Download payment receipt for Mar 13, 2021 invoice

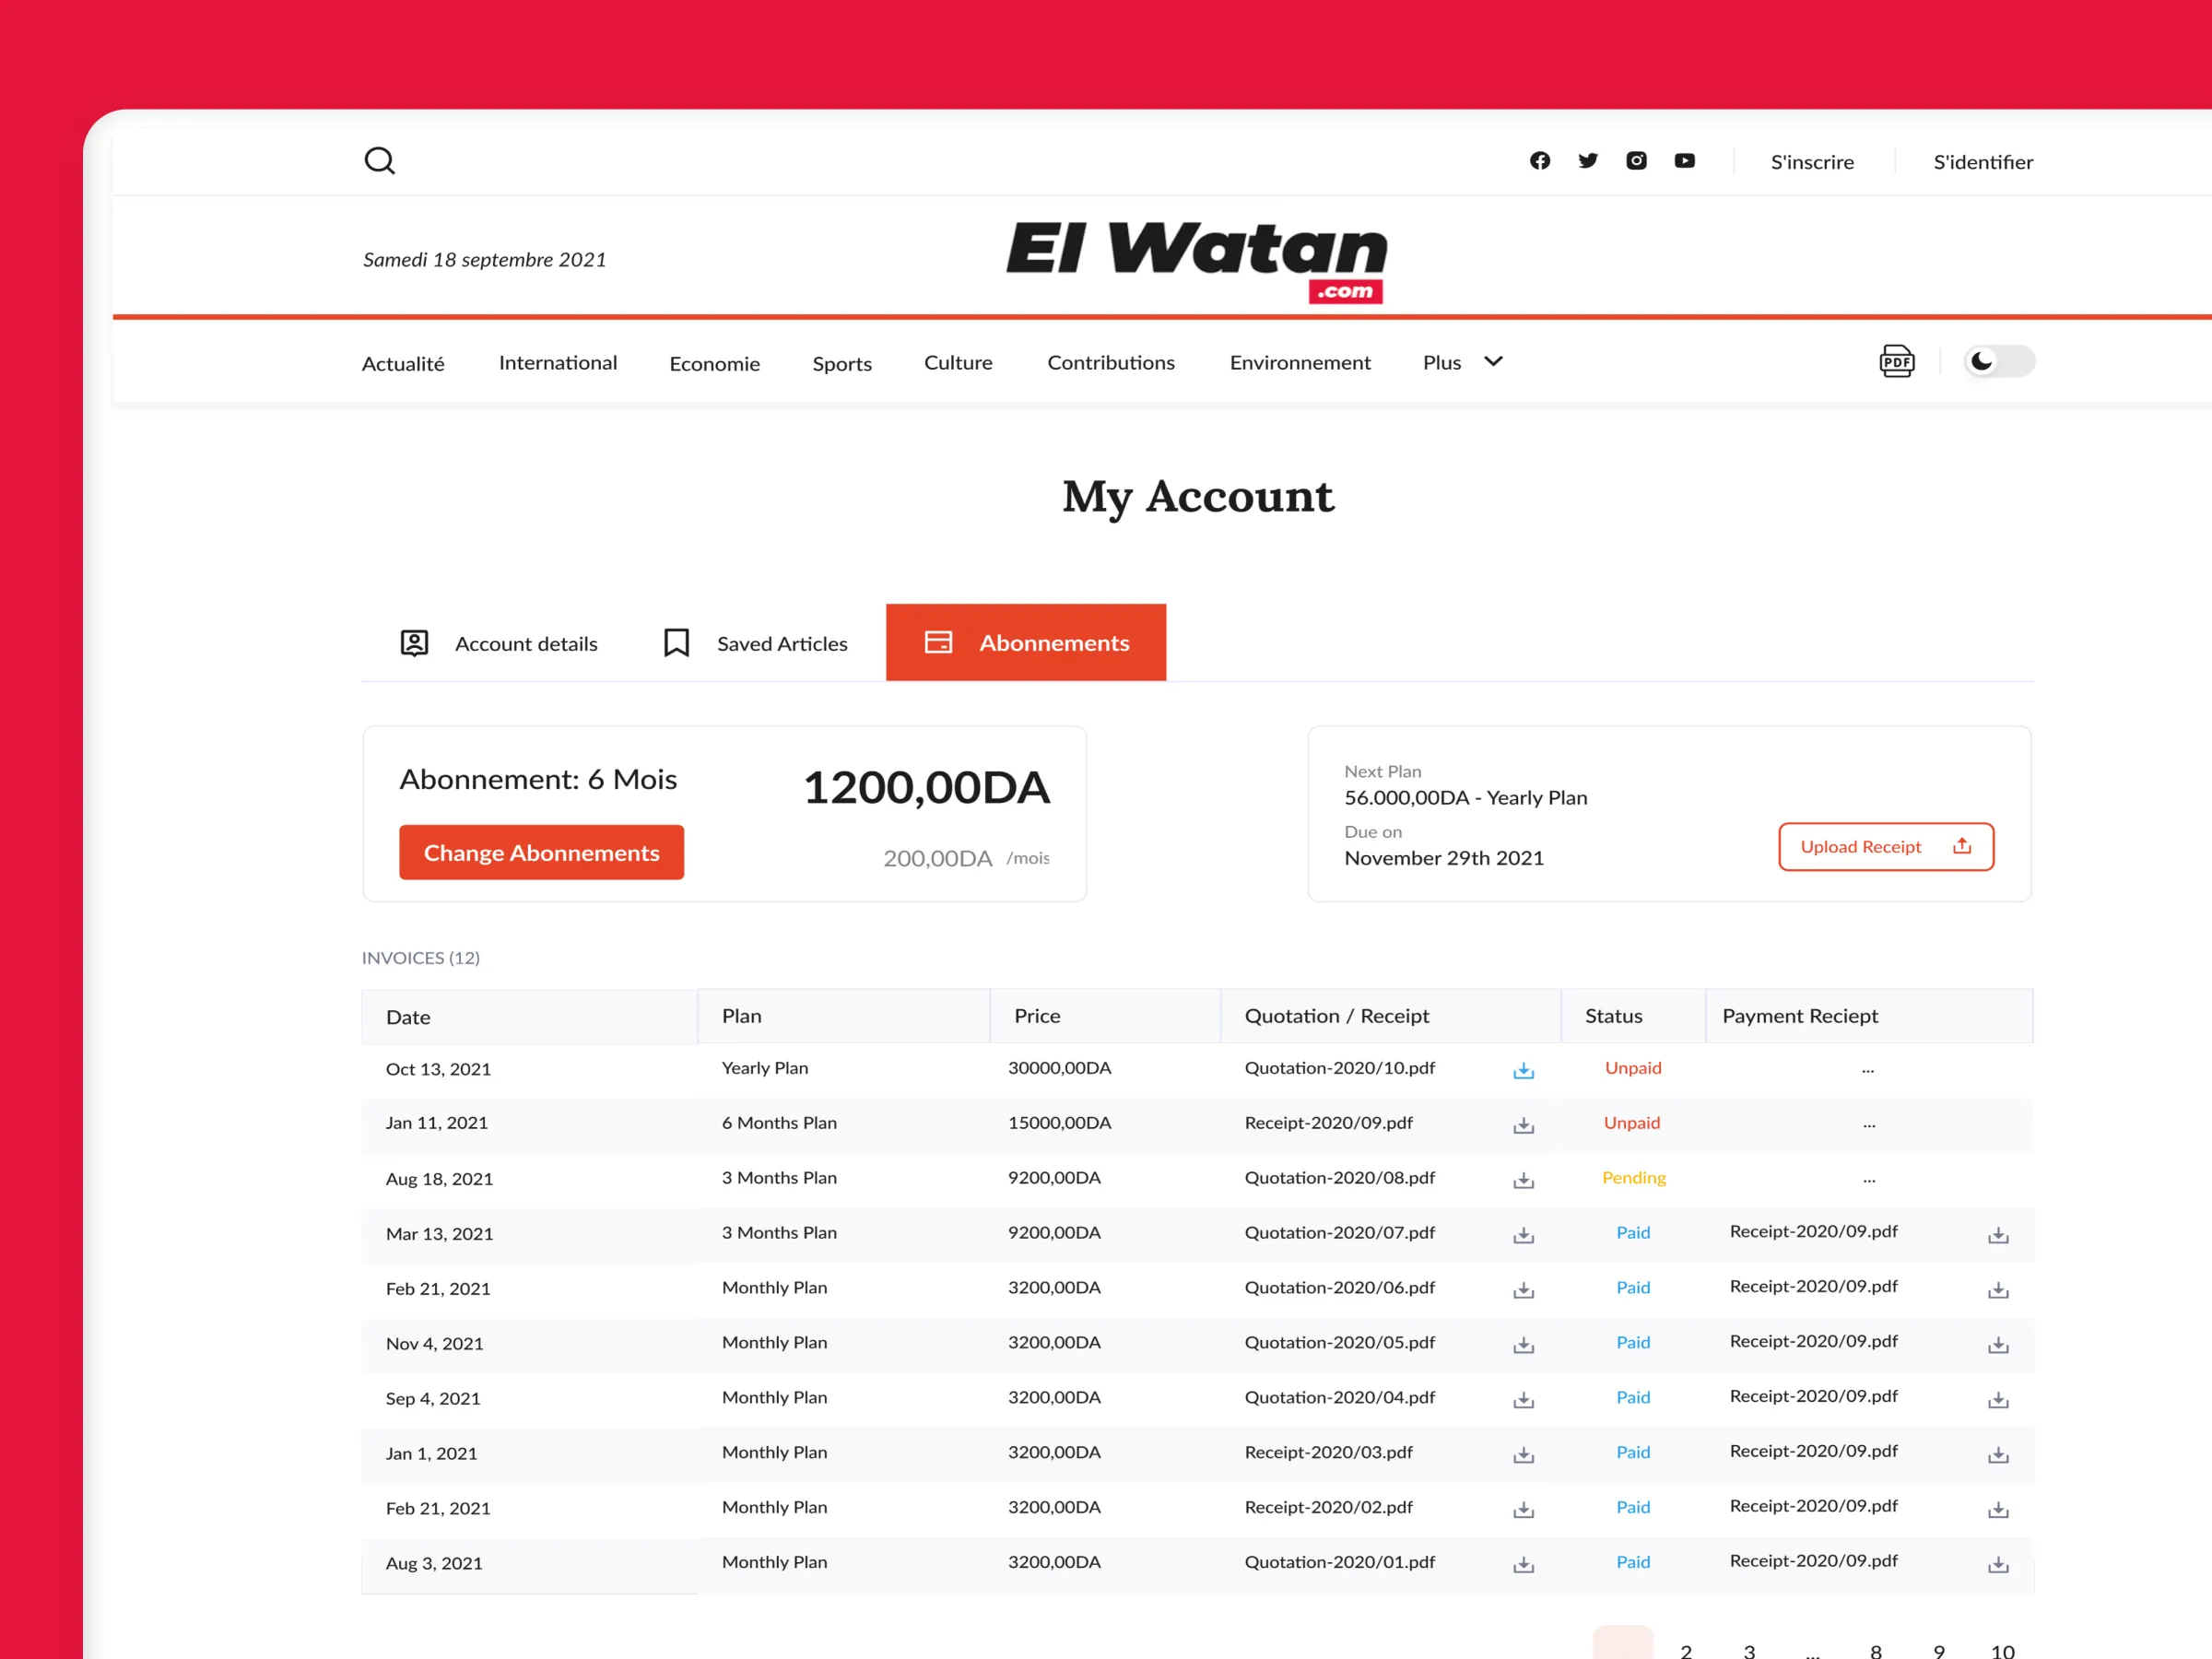click(1998, 1236)
